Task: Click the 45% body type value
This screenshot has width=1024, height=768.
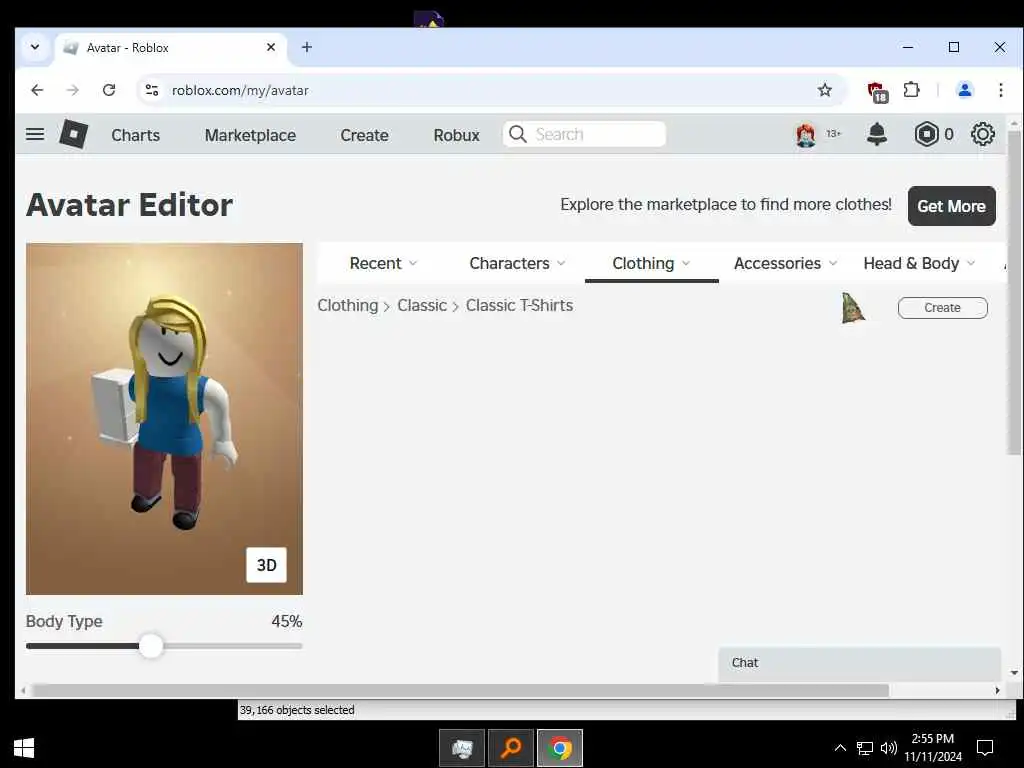Action: coord(287,621)
